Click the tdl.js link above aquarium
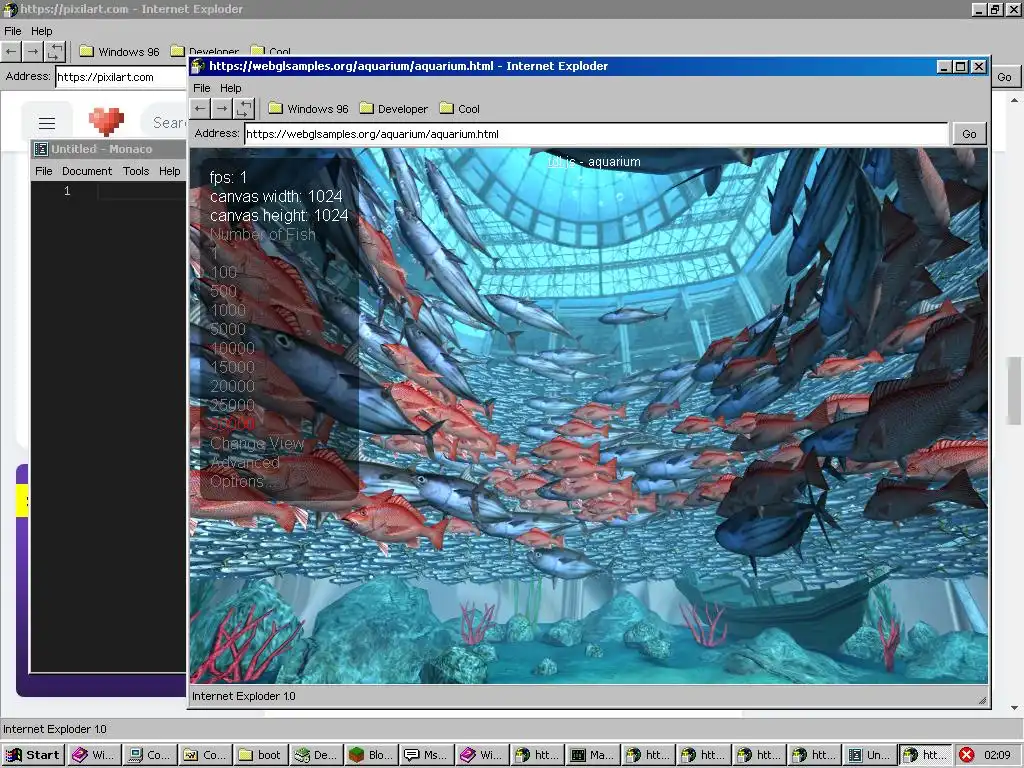The height and width of the screenshot is (768, 1024). coord(561,161)
